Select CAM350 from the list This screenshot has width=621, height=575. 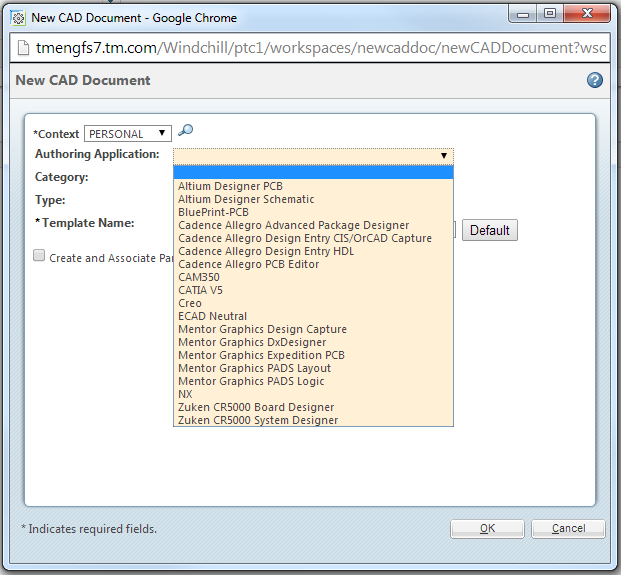pos(313,277)
